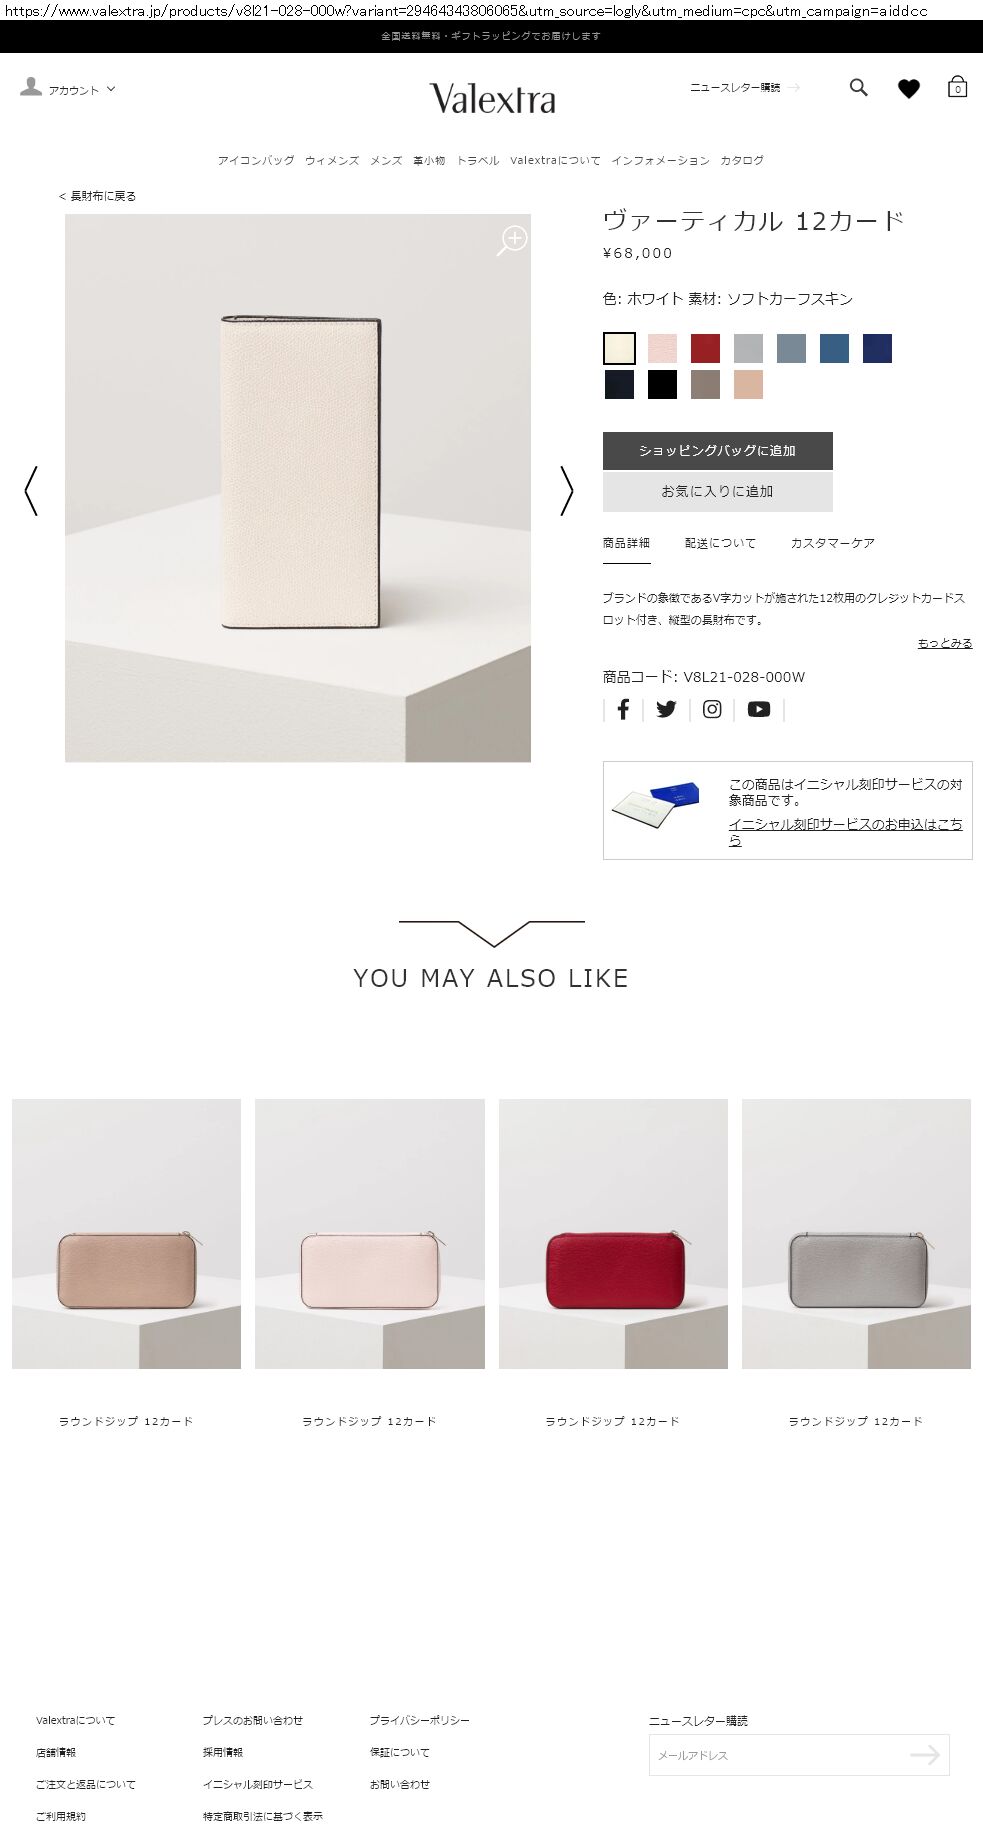983x1848 pixels.
Task: Open the Twitter share icon
Action: (x=666, y=709)
